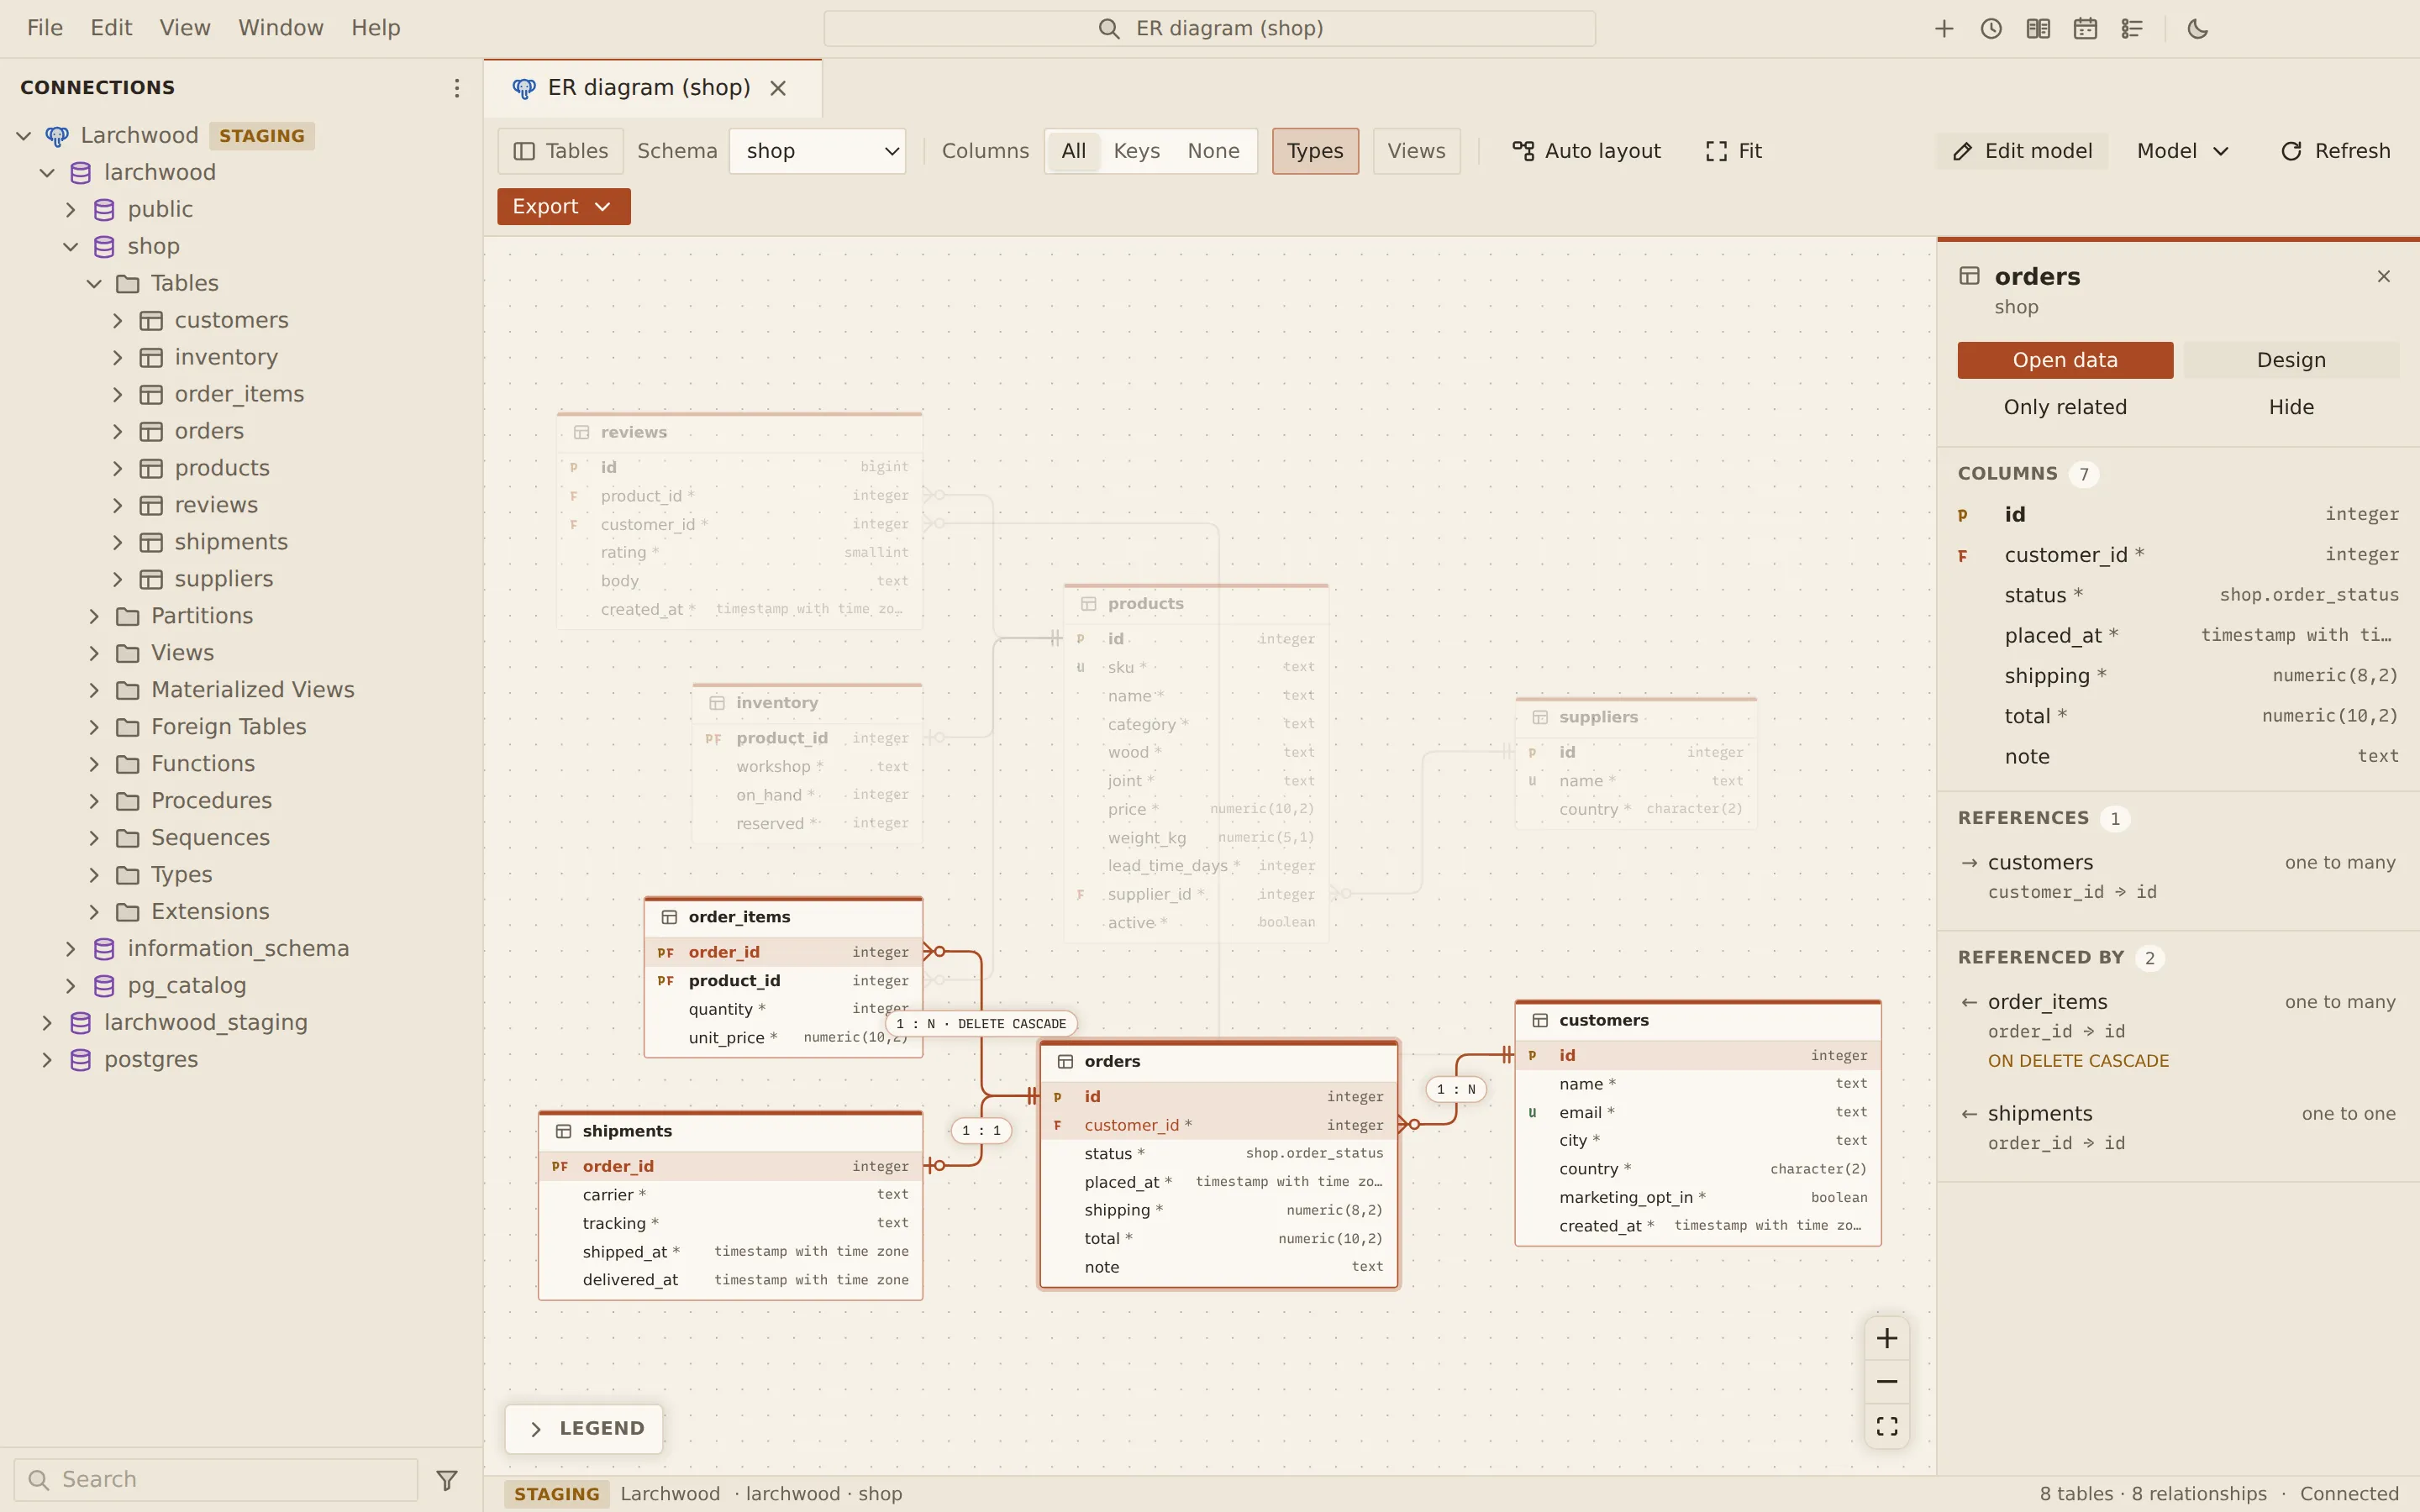The width and height of the screenshot is (2420, 1512).
Task: Expand the Materialized Views folder
Action: (x=94, y=690)
